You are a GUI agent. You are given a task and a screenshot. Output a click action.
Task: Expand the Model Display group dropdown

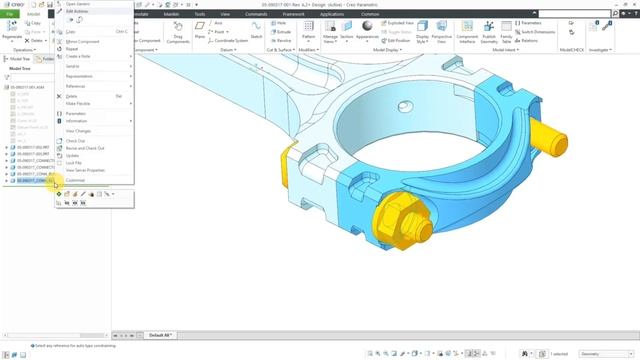click(387, 50)
